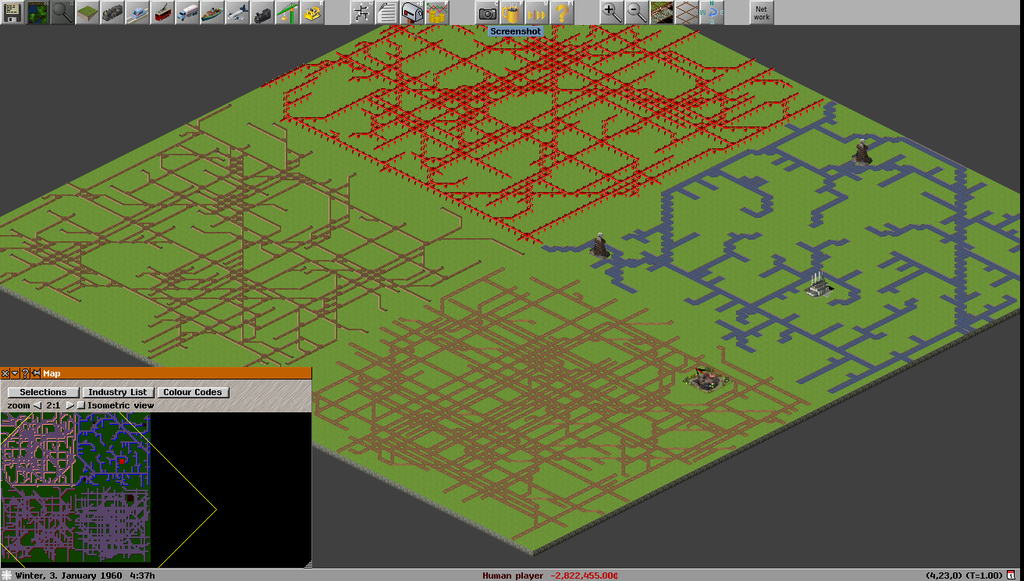Click the Map window resize corner grip

(308, 564)
